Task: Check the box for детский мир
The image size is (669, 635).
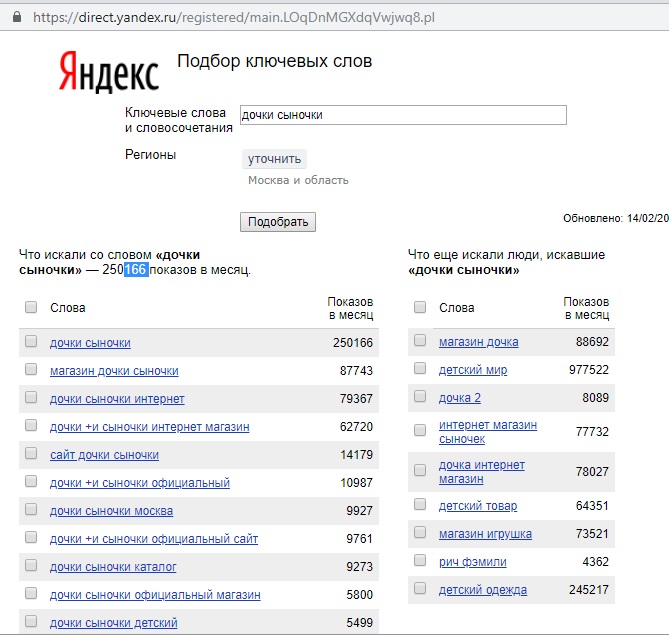Action: [x=420, y=368]
